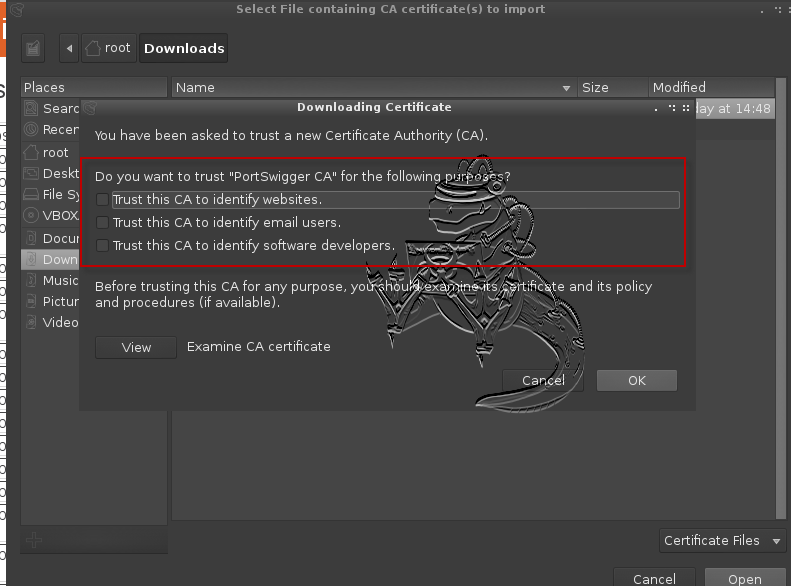Open Certificate Files filter dropdown

[722, 541]
